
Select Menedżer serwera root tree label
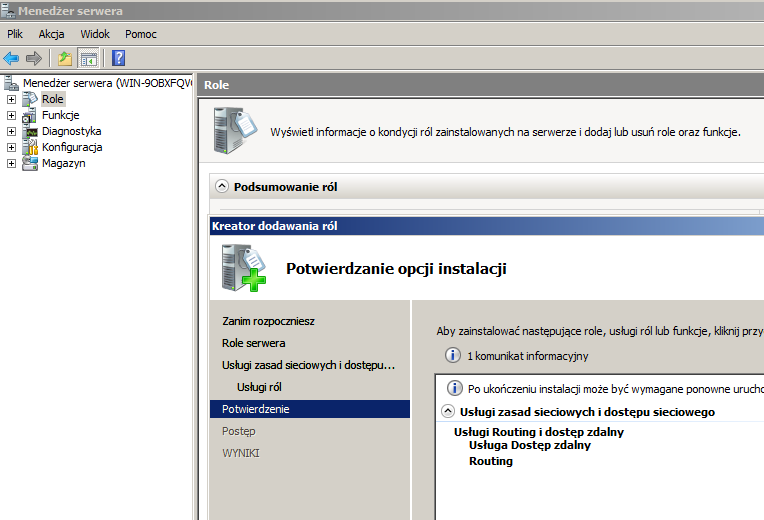[107, 83]
